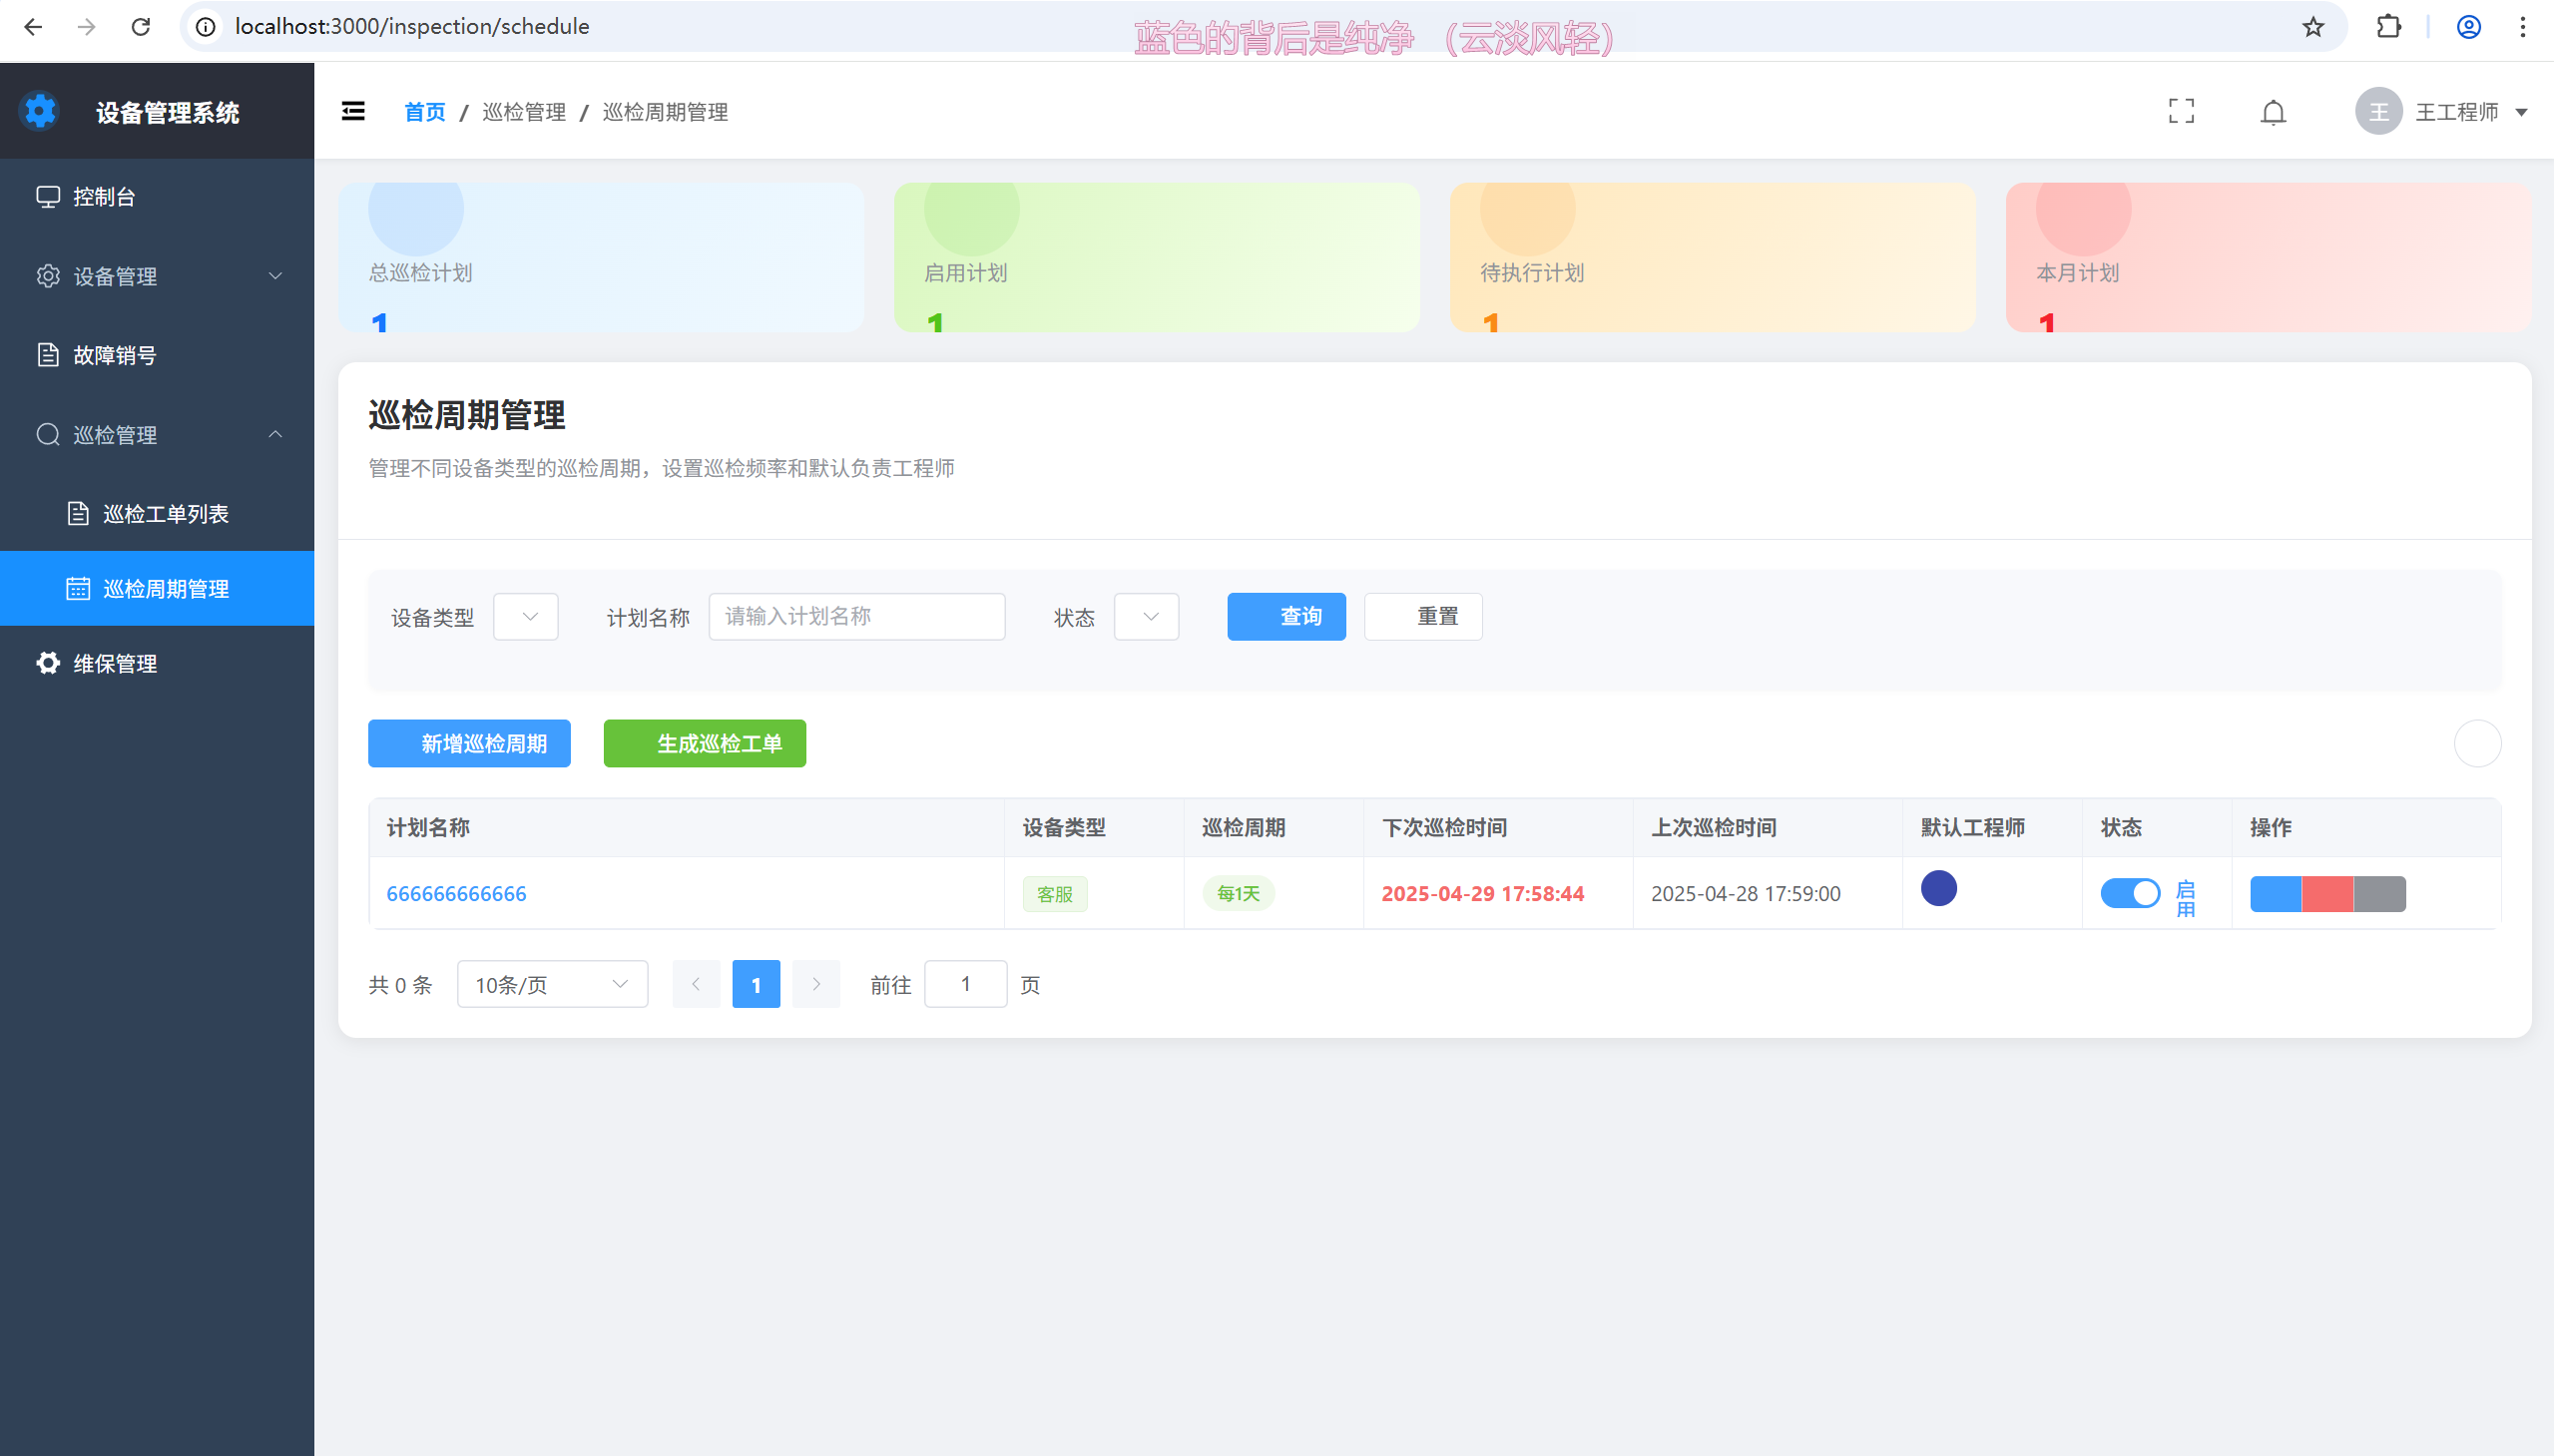Click the hamburger sidebar collapse icon
The image size is (2554, 1456).
[x=353, y=111]
